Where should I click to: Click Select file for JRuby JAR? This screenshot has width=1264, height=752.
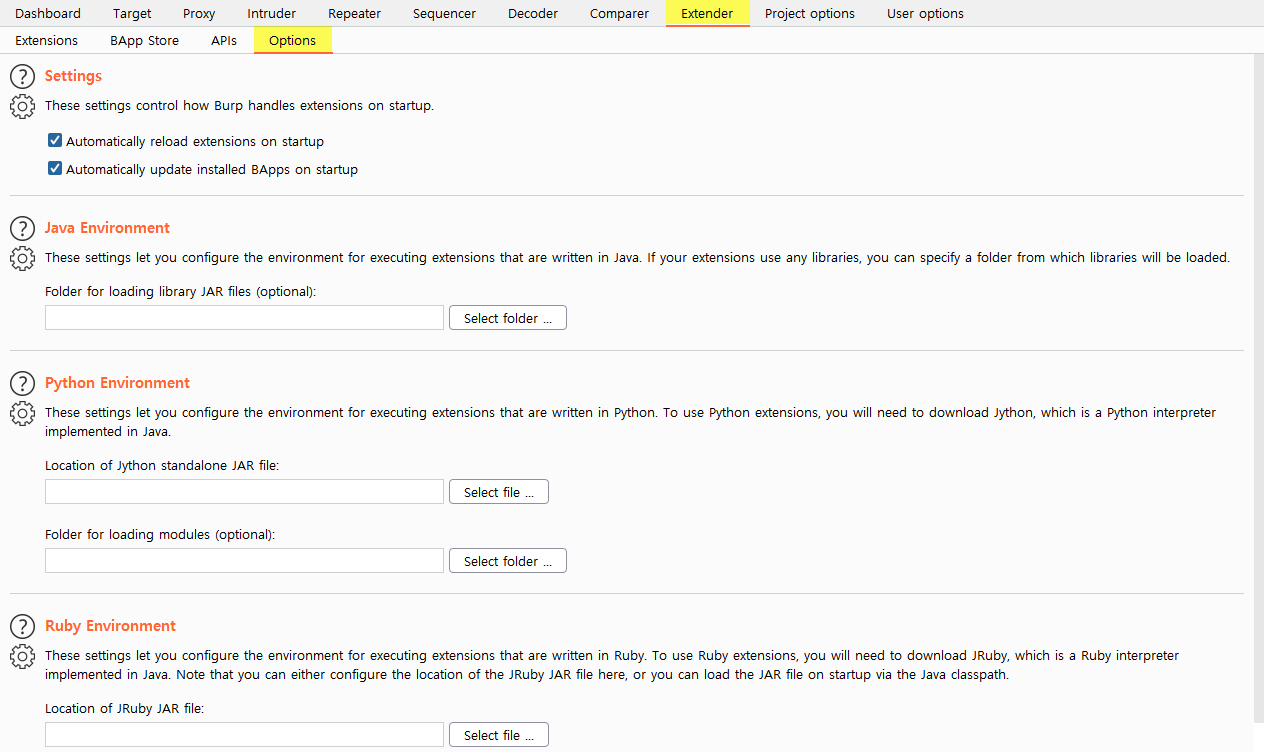(499, 735)
